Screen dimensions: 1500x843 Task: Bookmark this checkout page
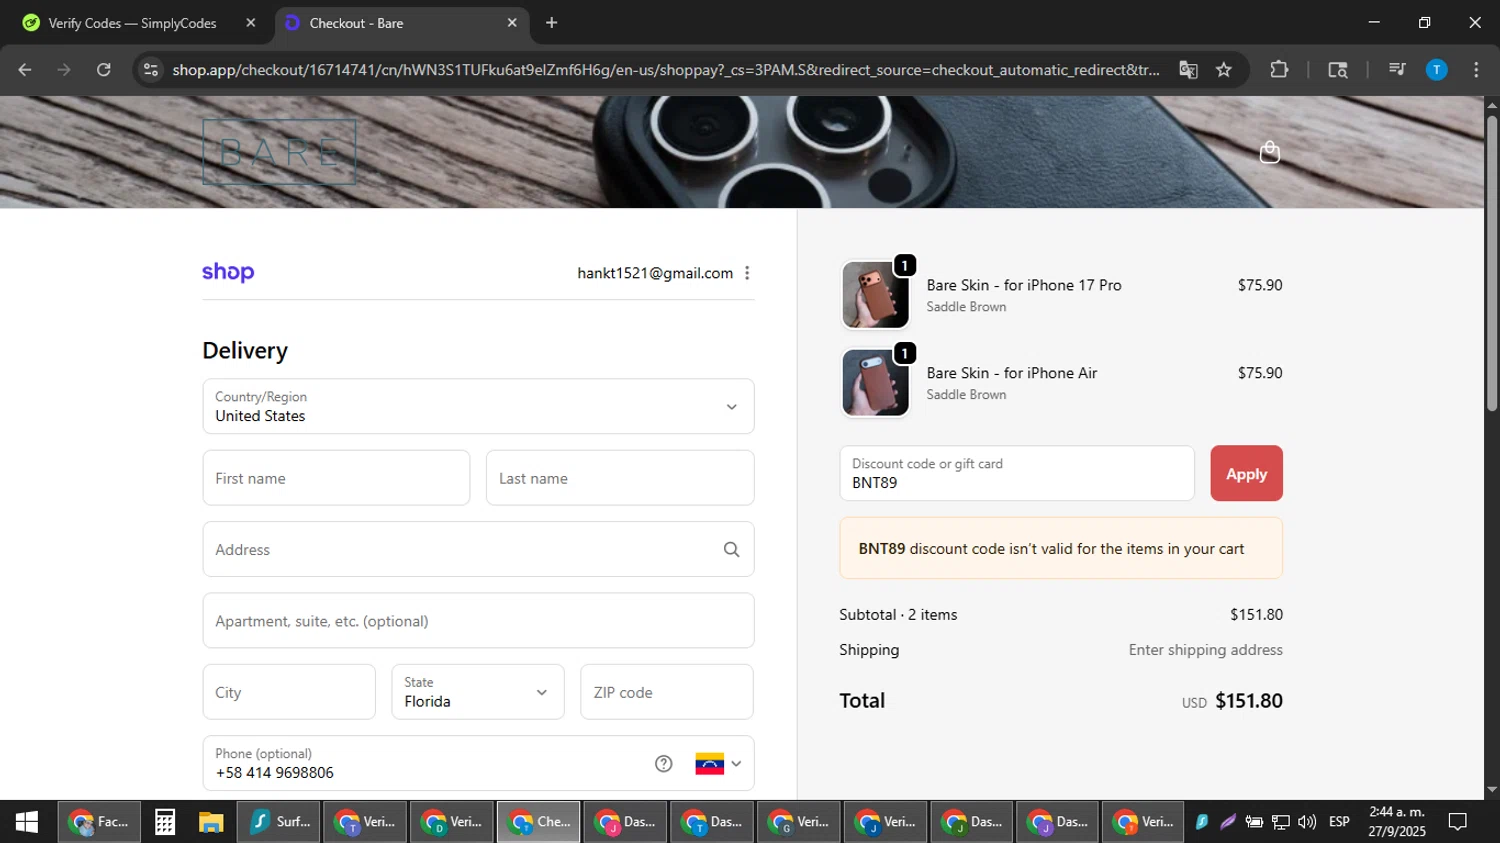tap(1224, 70)
